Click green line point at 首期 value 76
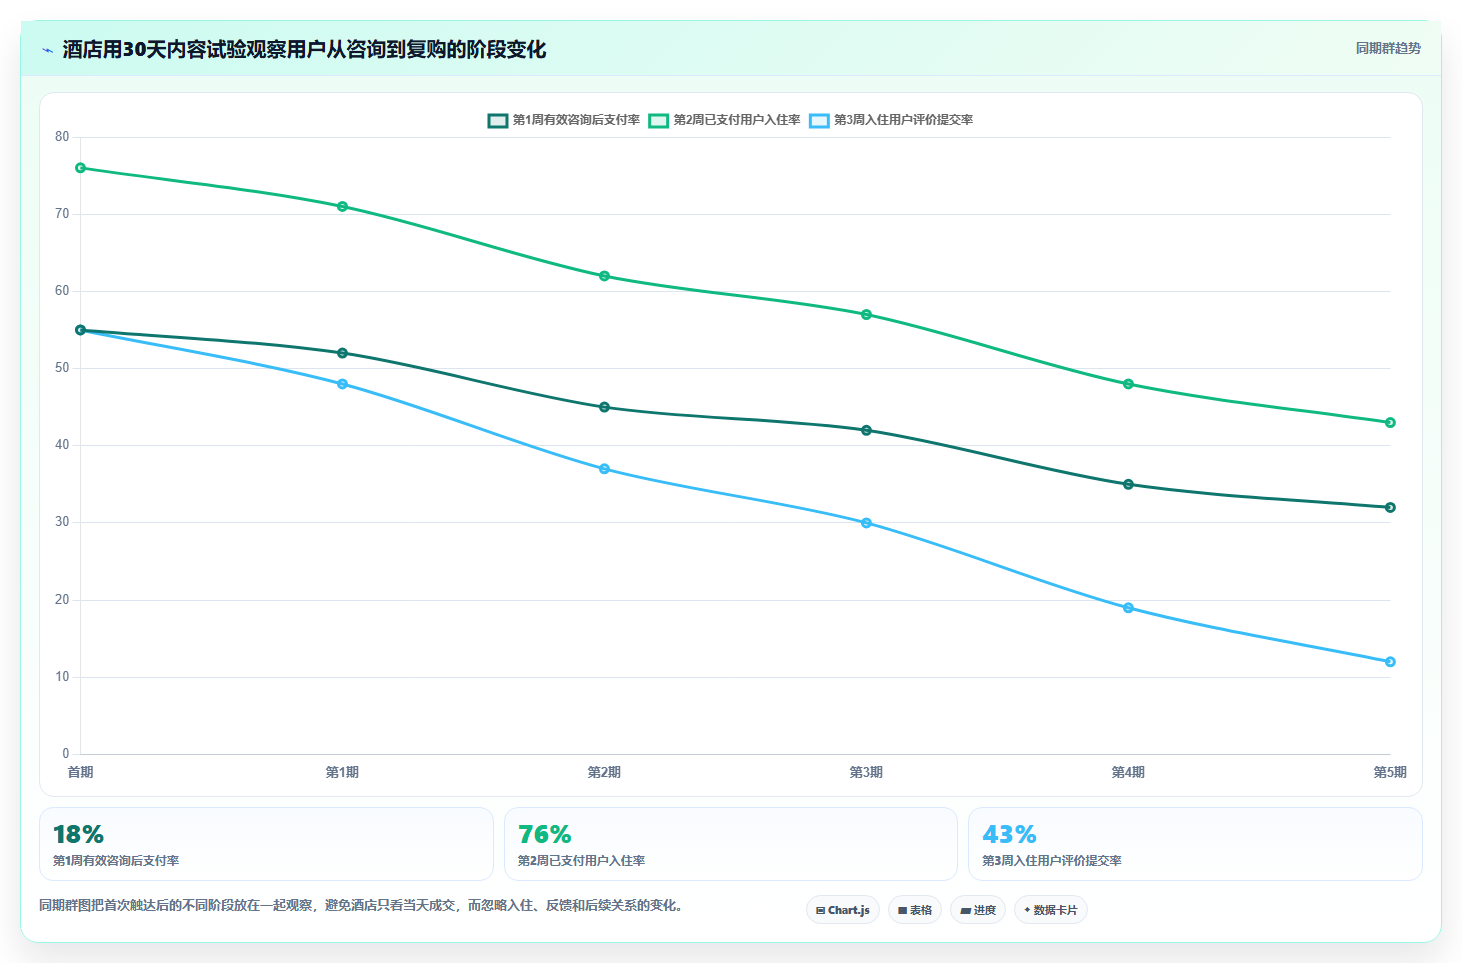The width and height of the screenshot is (1462, 963). (x=80, y=168)
